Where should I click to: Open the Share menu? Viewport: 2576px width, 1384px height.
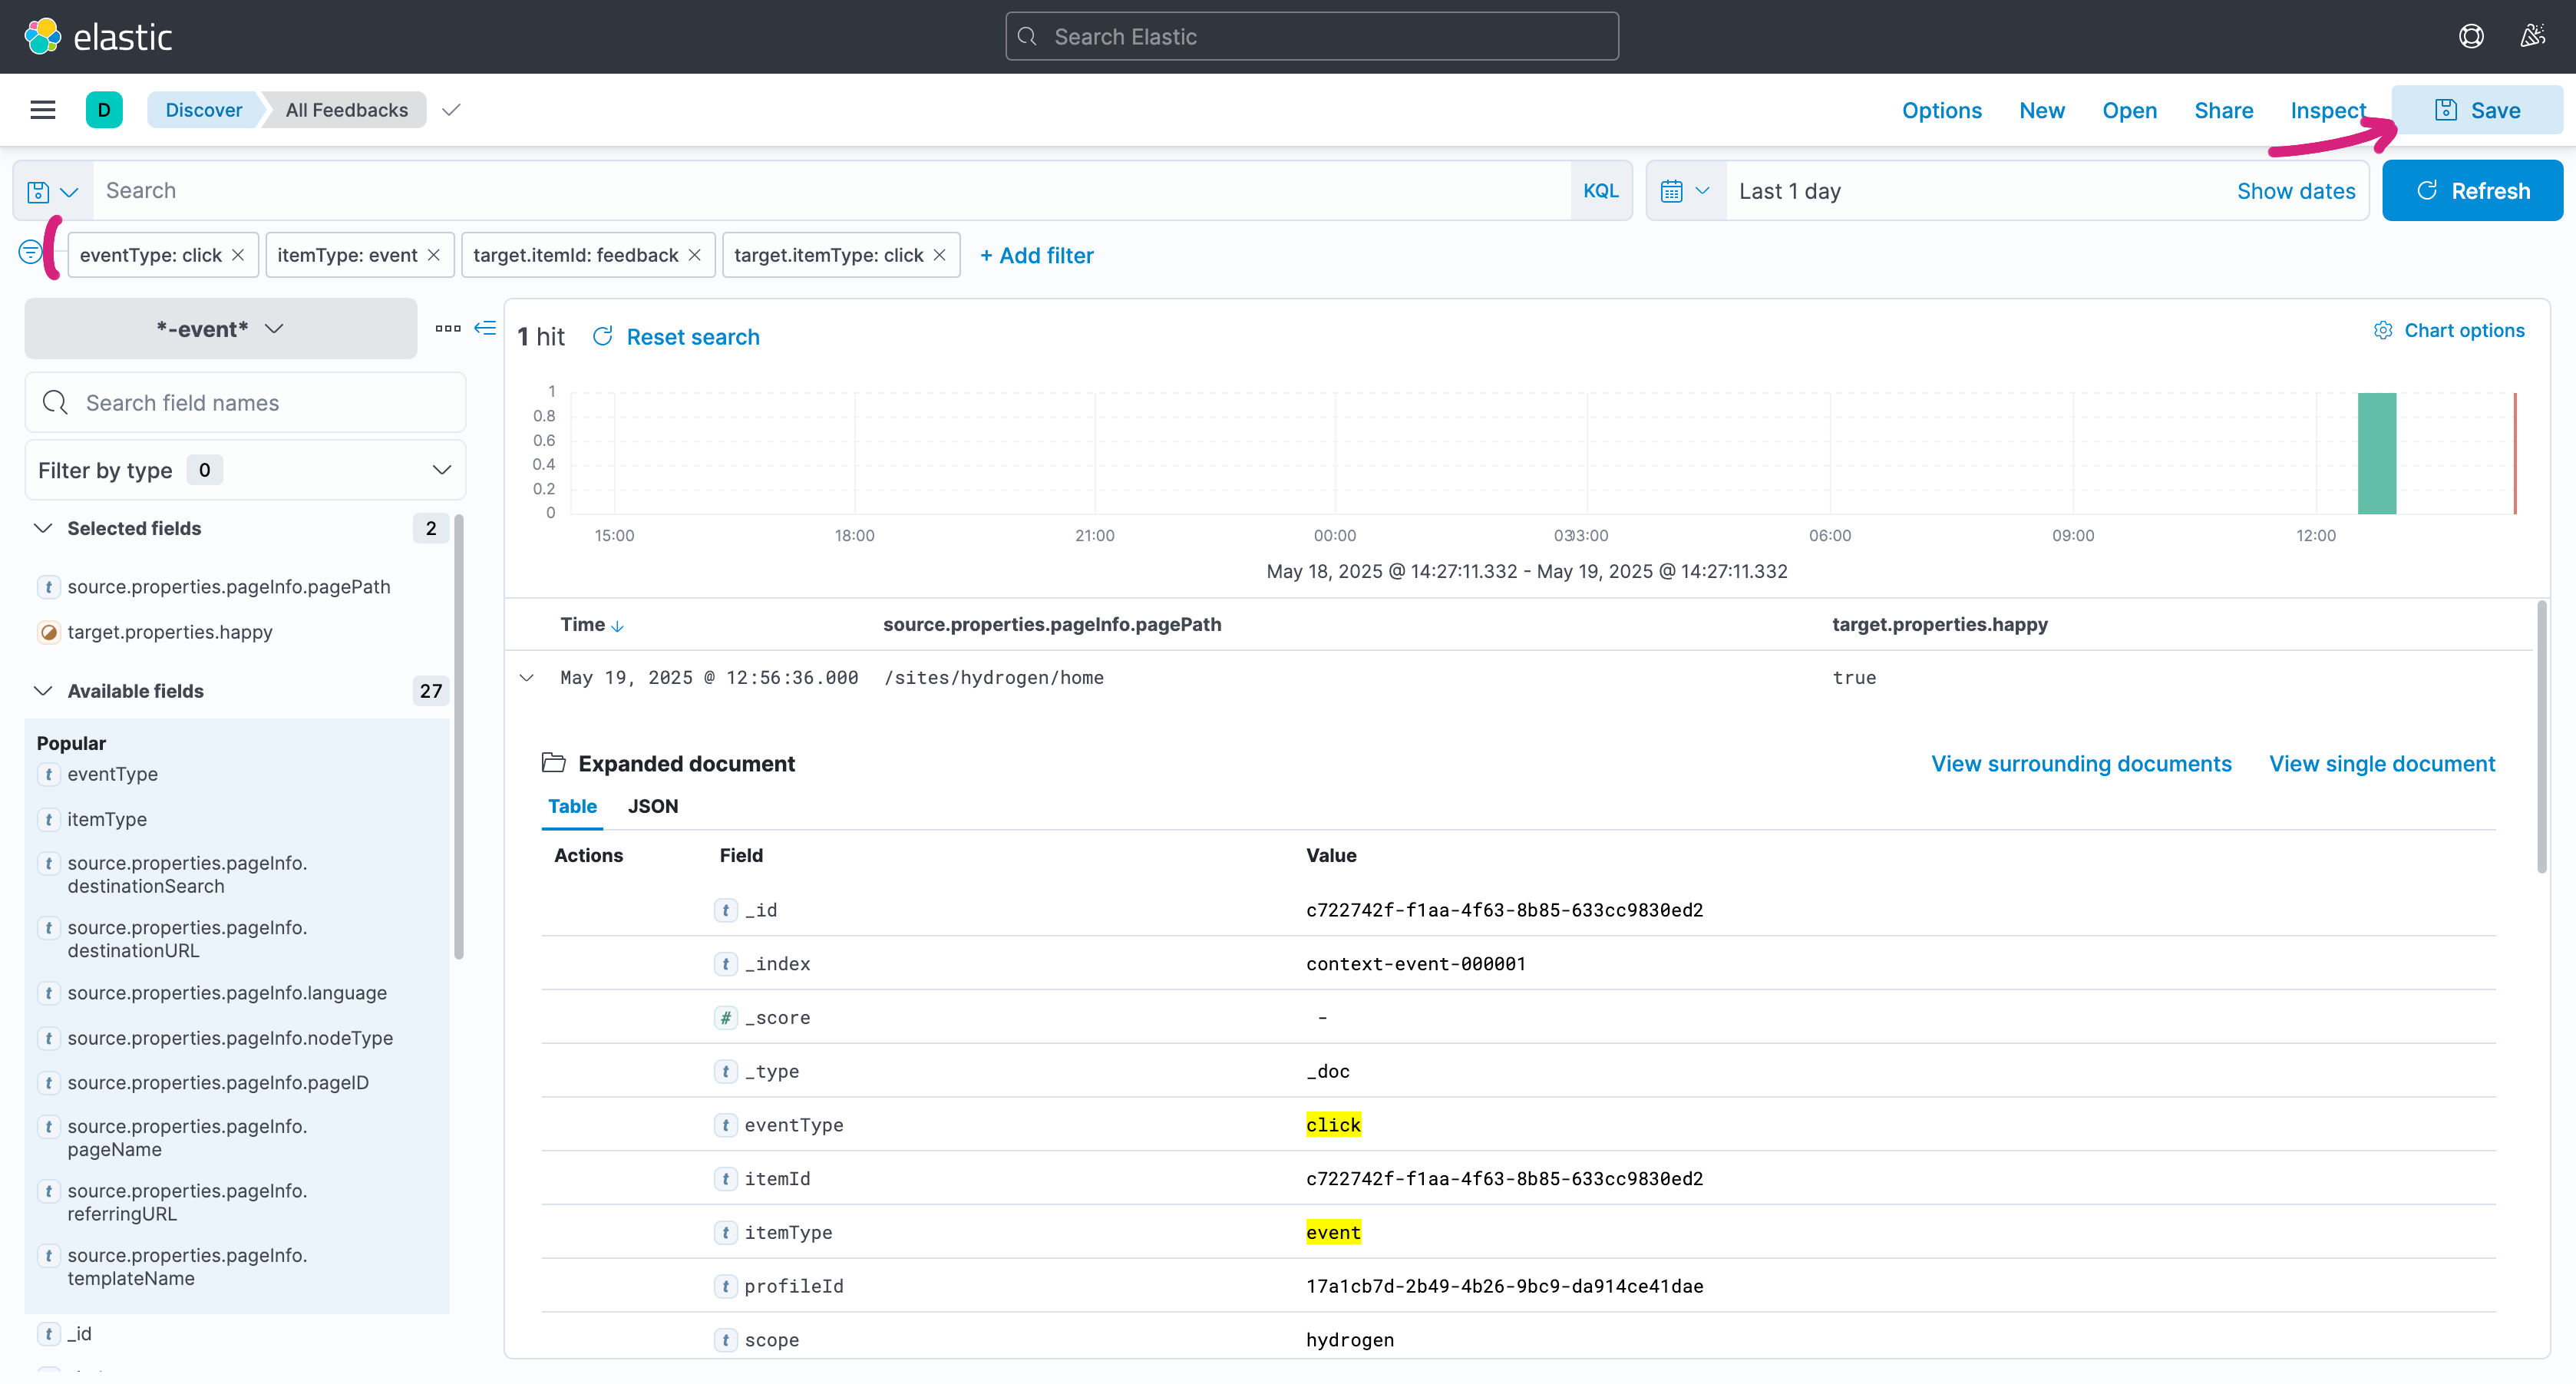coord(2223,110)
